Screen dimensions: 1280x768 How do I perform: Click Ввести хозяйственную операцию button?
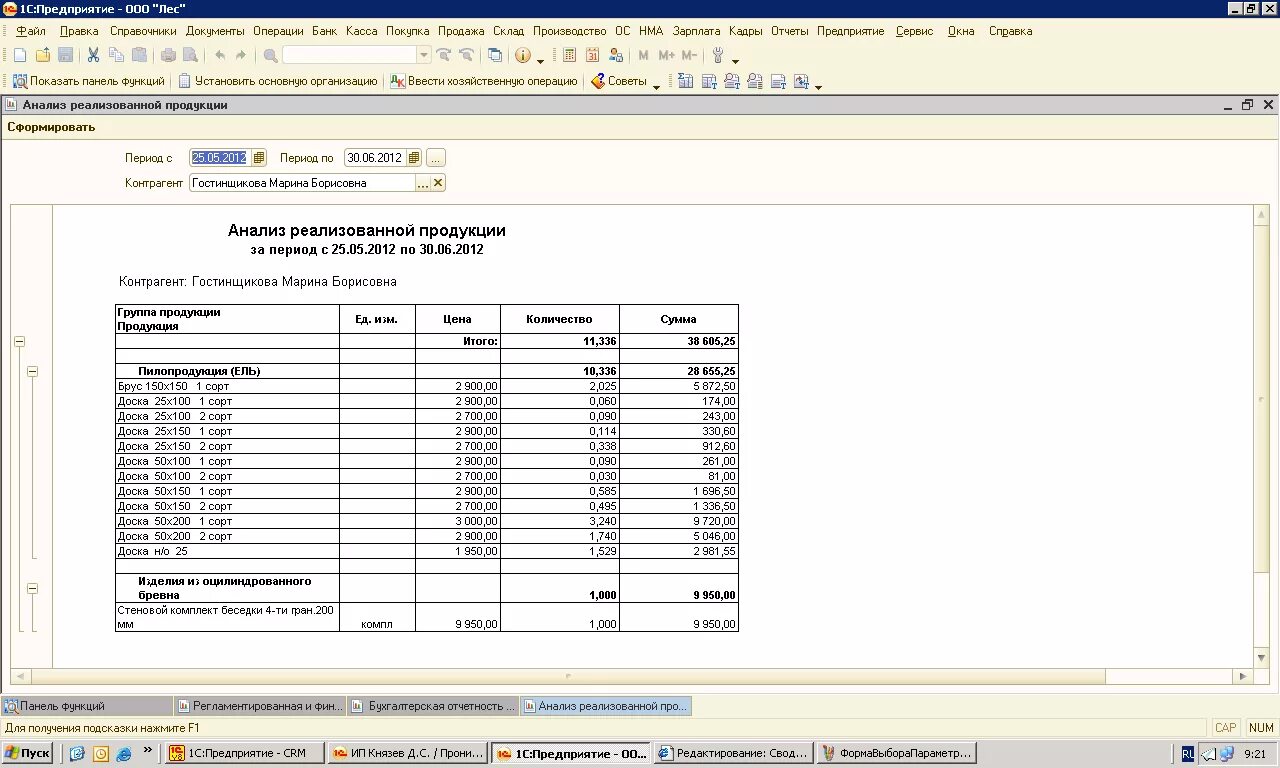484,81
